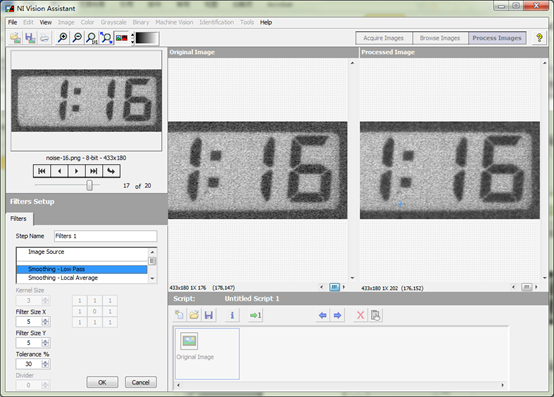Click the Run Script Once green arrow icon
The height and width of the screenshot is (397, 554).
(x=255, y=315)
